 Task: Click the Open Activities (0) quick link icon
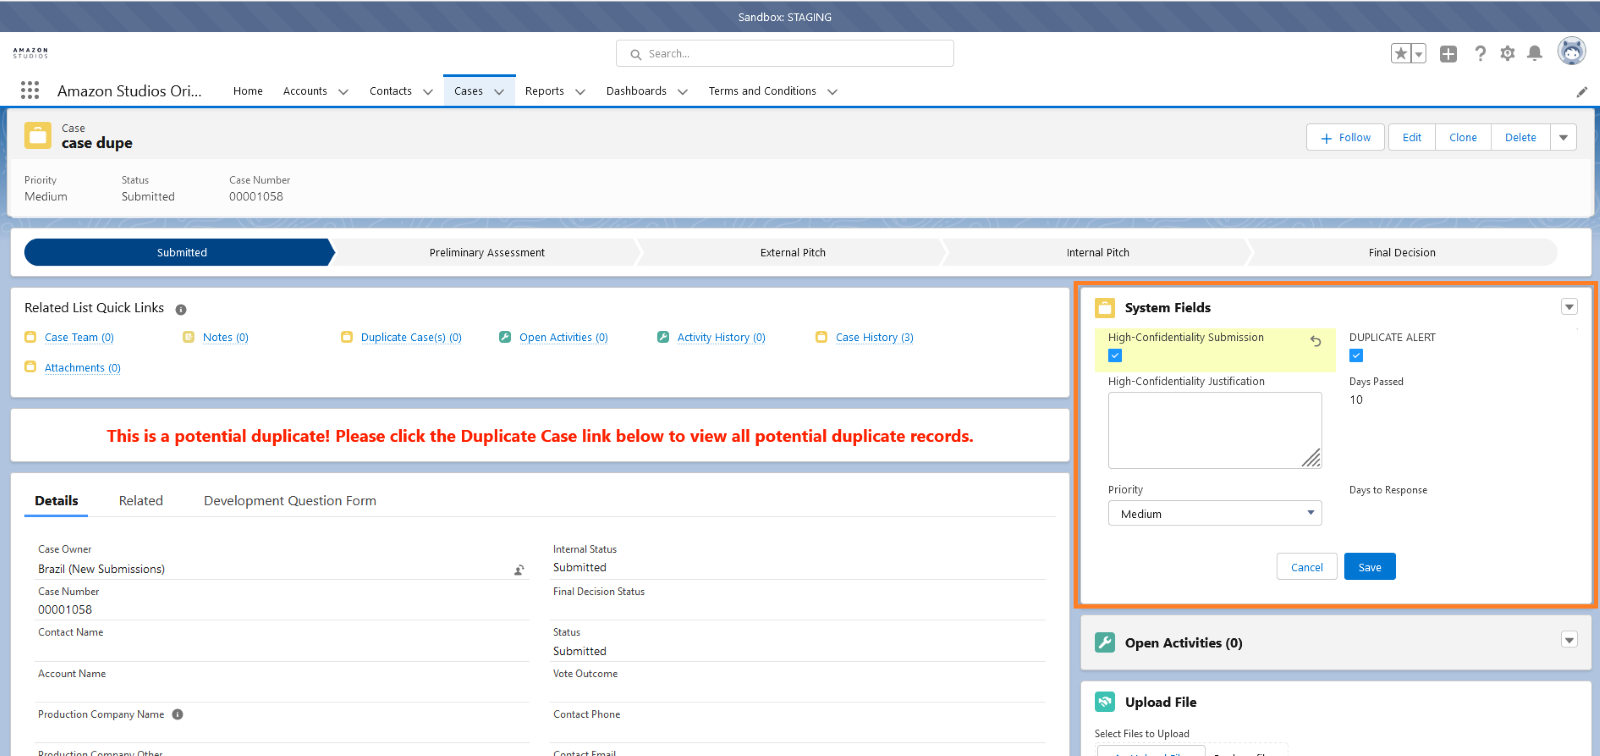pyautogui.click(x=505, y=337)
